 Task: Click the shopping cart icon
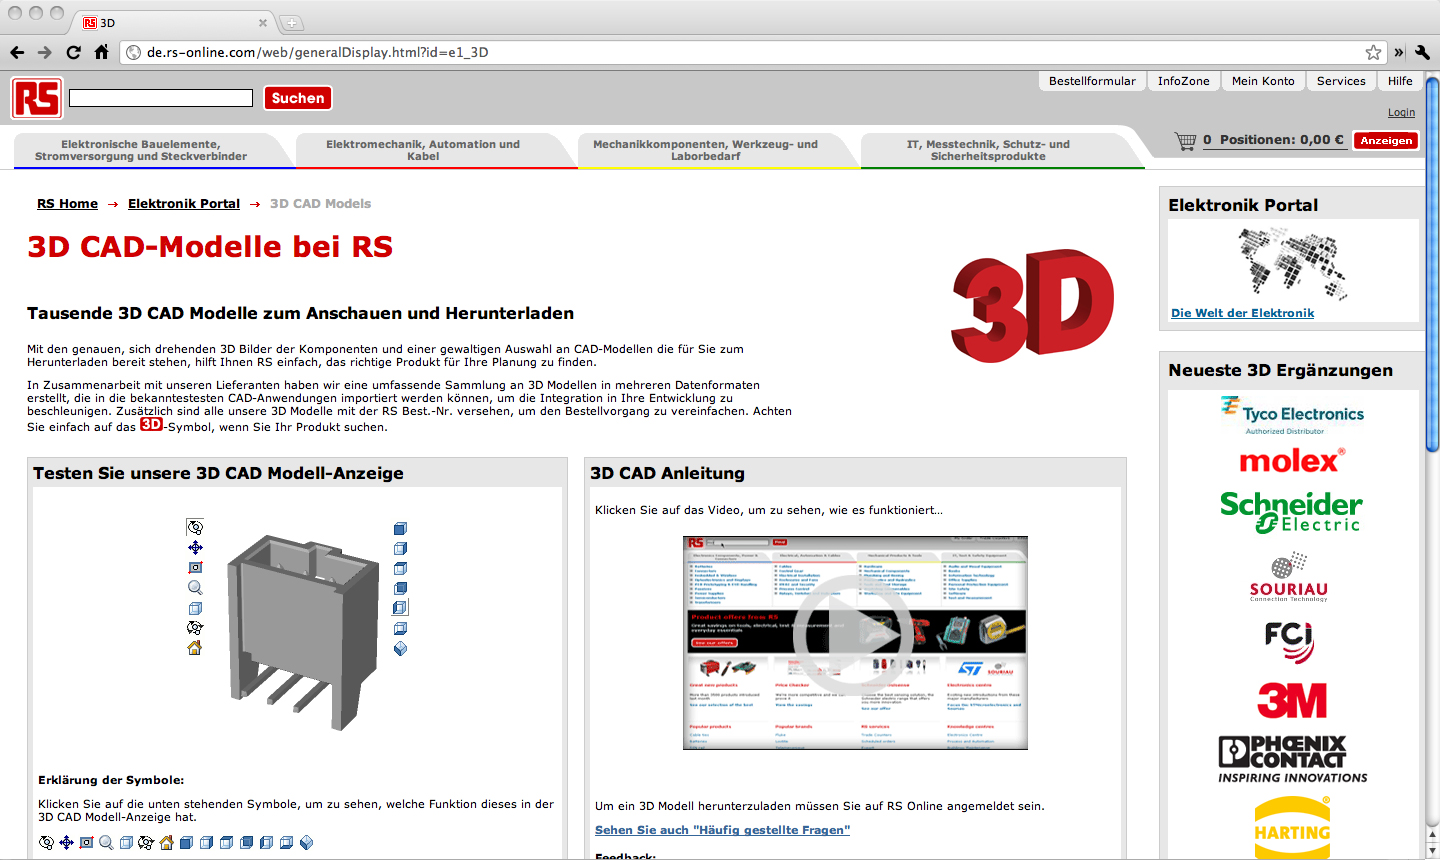point(1186,141)
